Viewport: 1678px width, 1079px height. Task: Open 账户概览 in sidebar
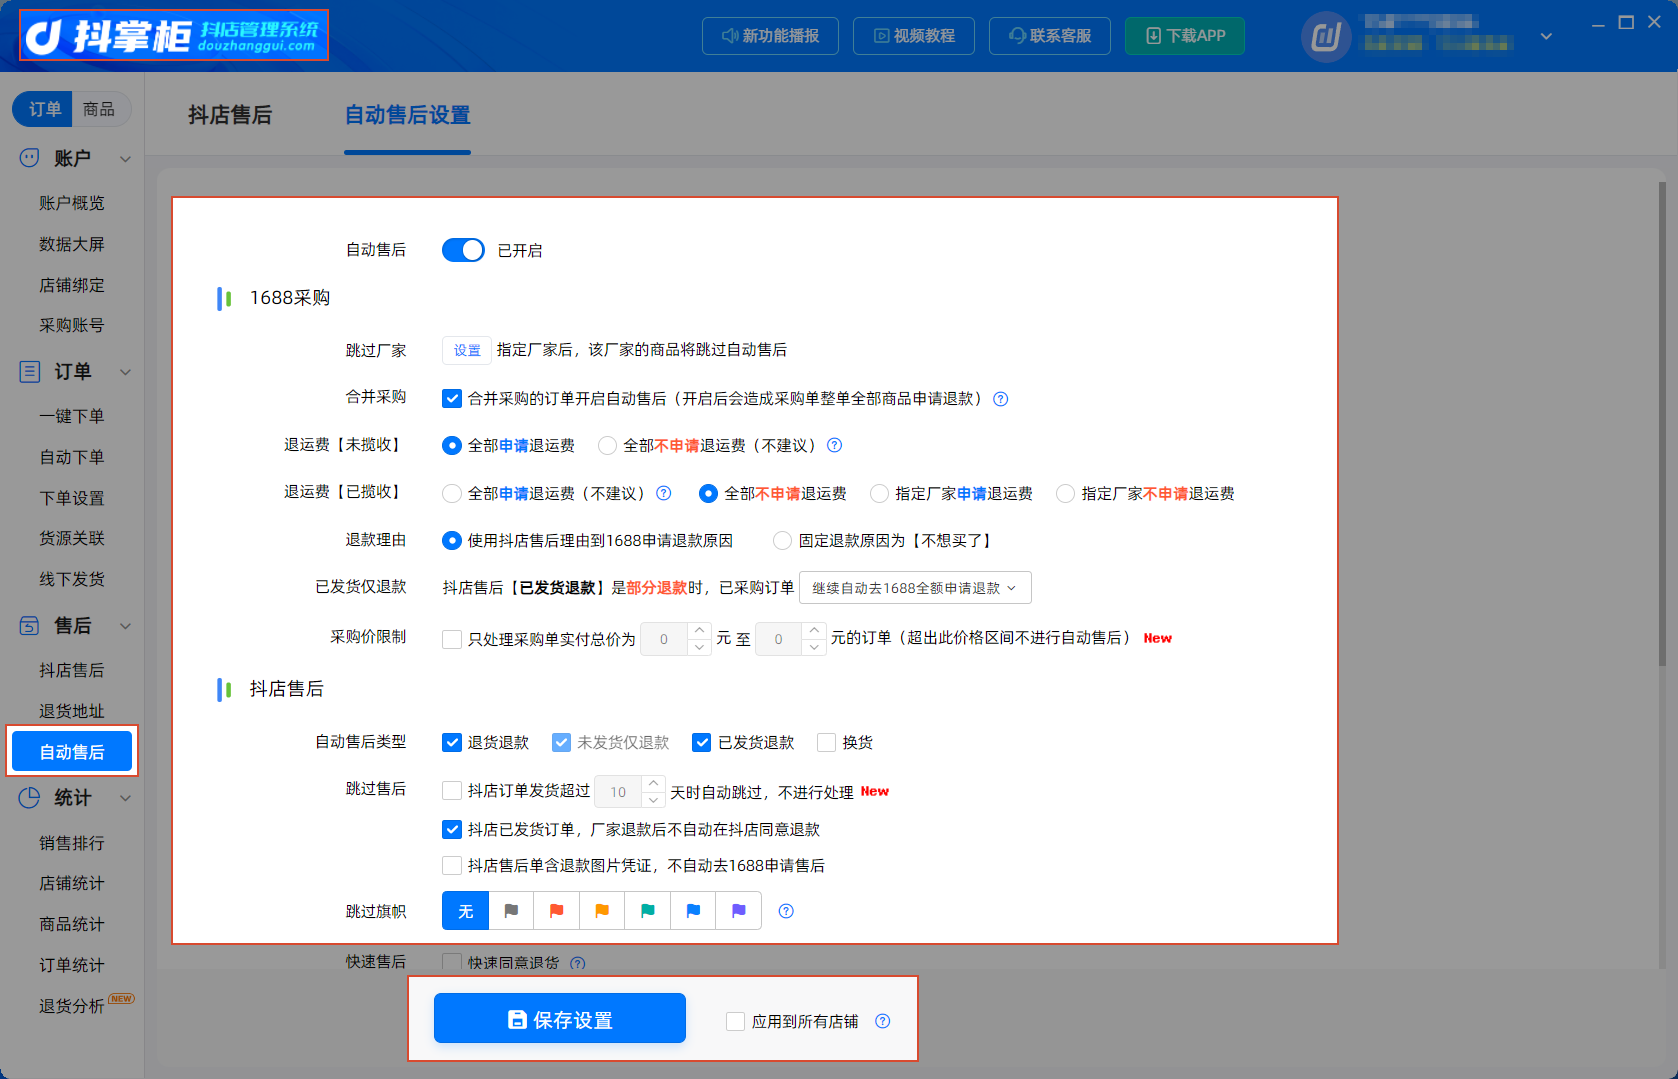pos(72,203)
